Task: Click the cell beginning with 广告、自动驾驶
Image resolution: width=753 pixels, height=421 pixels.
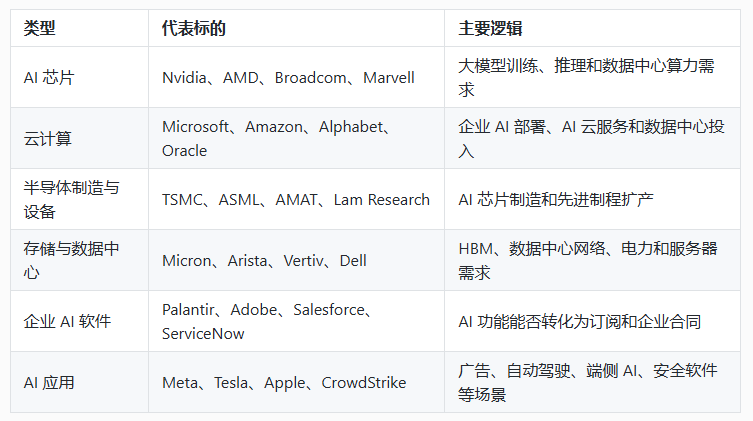Action: [592, 382]
